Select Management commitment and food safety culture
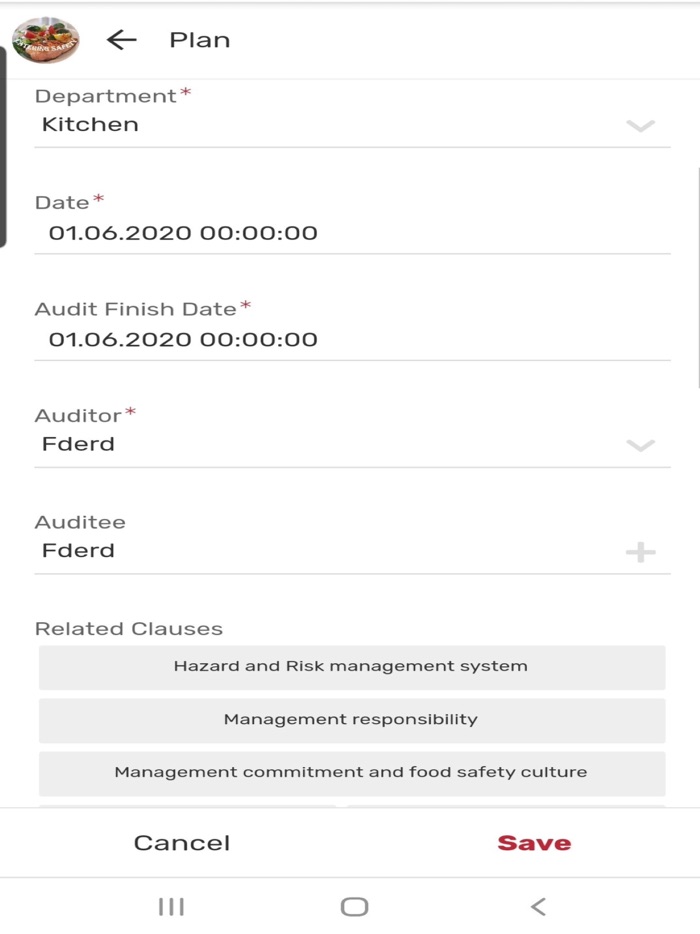This screenshot has width=700, height=934. 350,772
